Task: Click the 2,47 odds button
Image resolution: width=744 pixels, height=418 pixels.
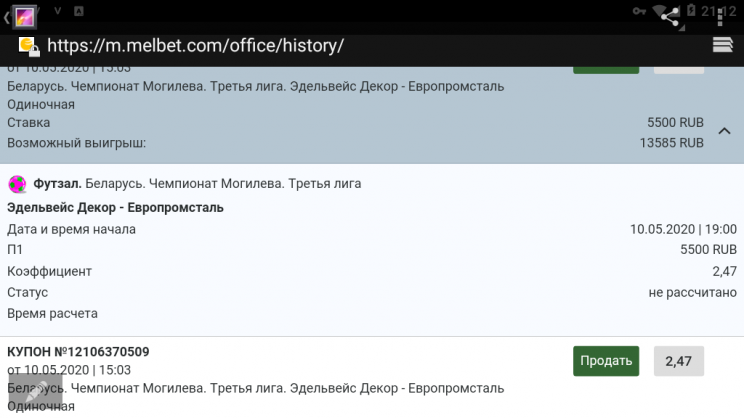Action: 679,361
